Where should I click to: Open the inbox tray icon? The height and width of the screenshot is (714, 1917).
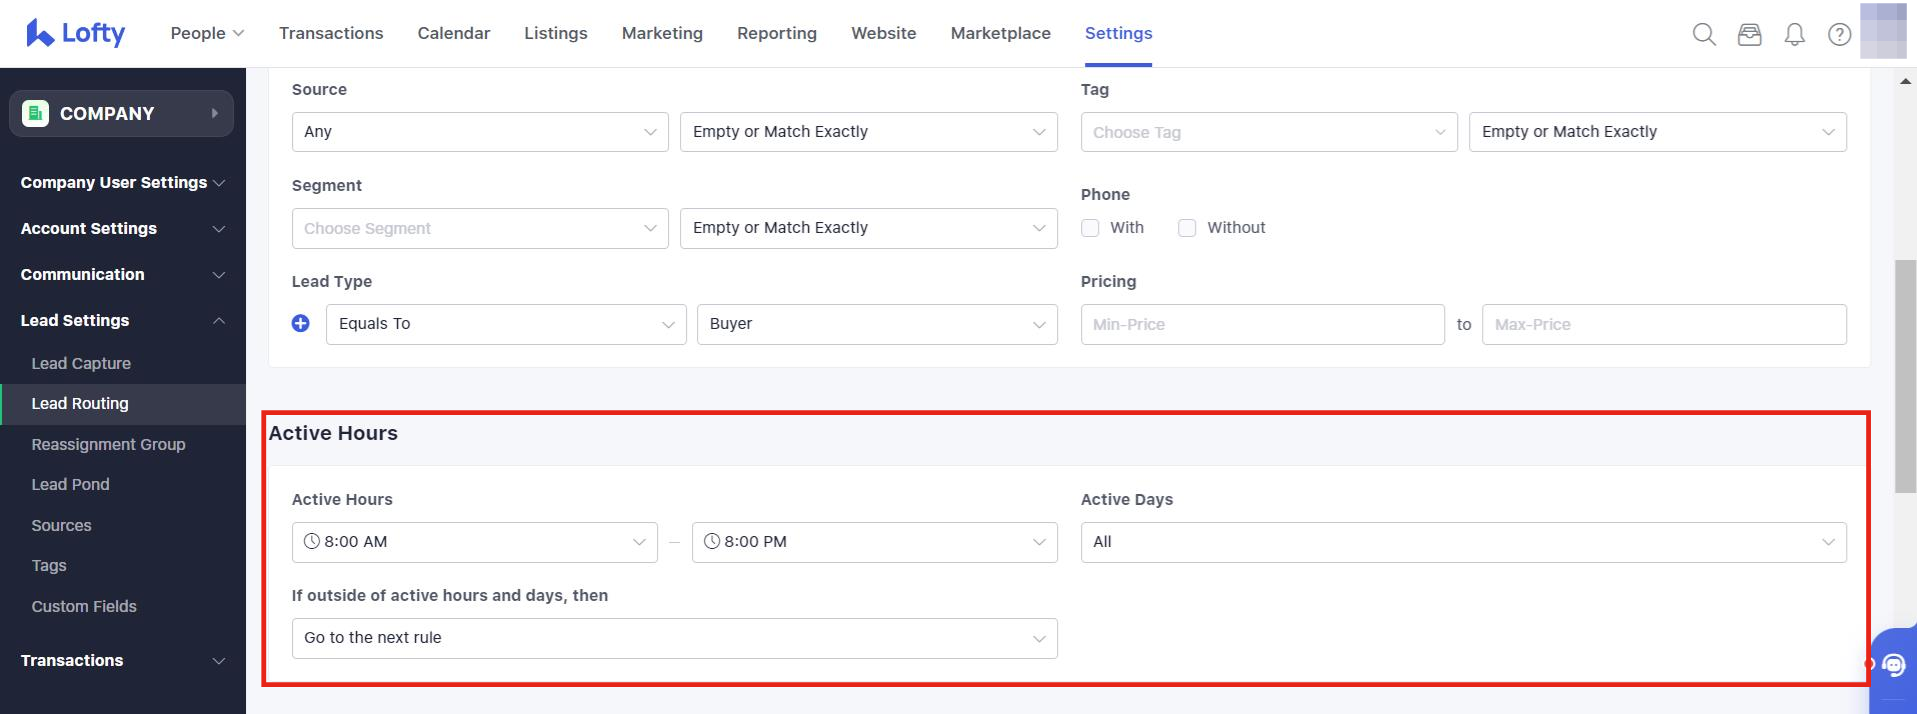coord(1749,35)
